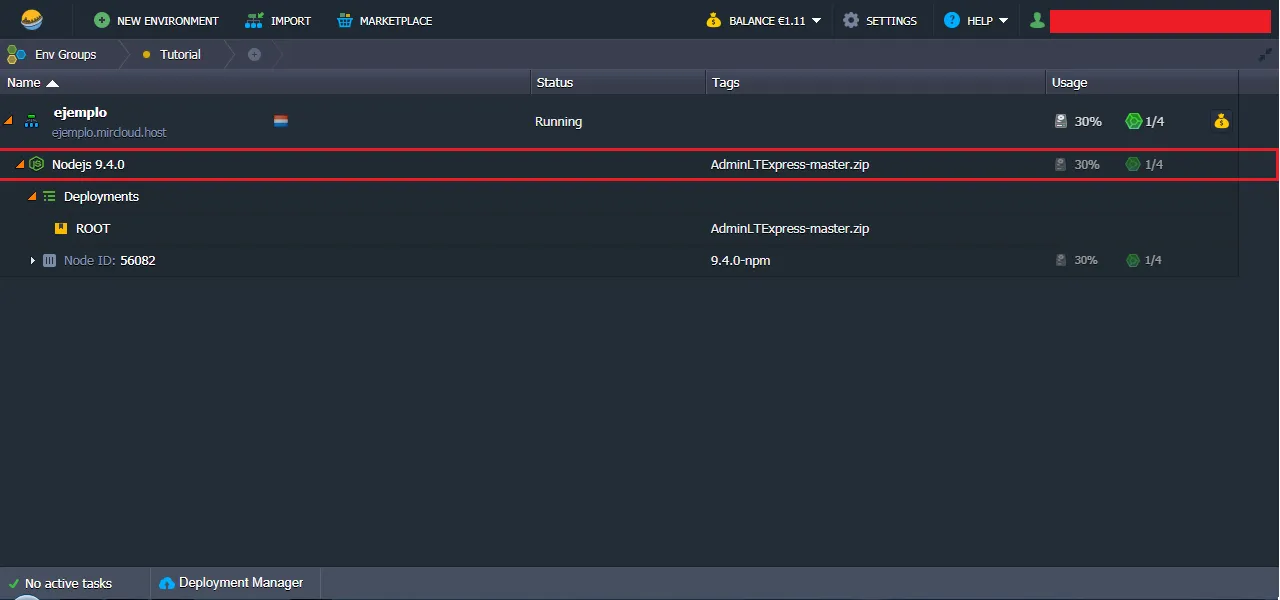Click AdminLTExpress-master.zip tag in Nodejs row

point(790,164)
